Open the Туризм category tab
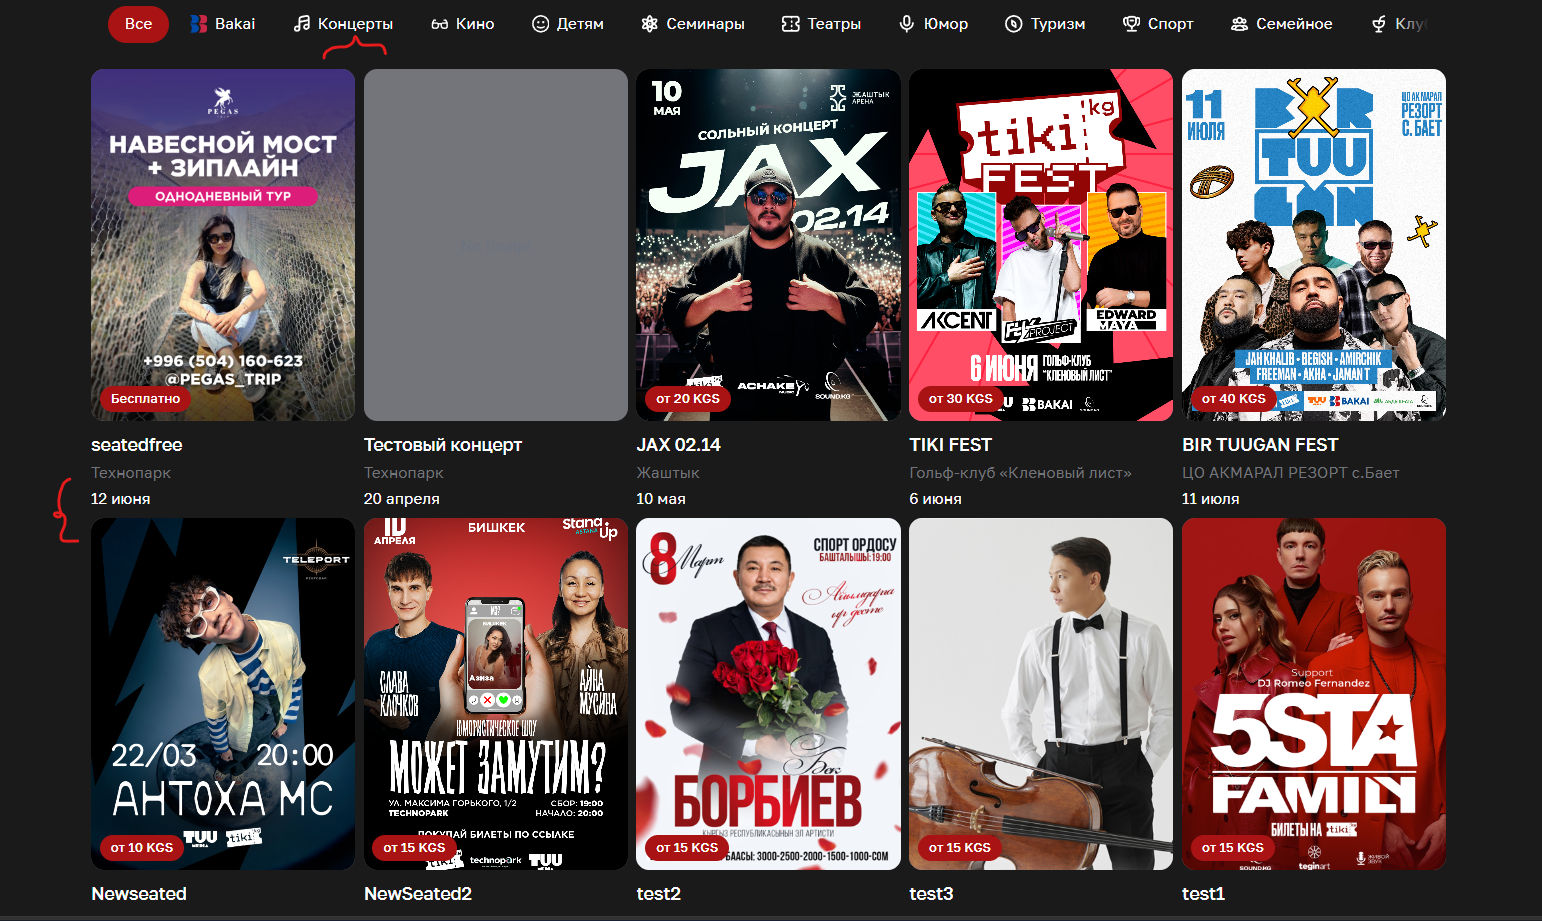This screenshot has height=921, width=1542. (x=1045, y=24)
